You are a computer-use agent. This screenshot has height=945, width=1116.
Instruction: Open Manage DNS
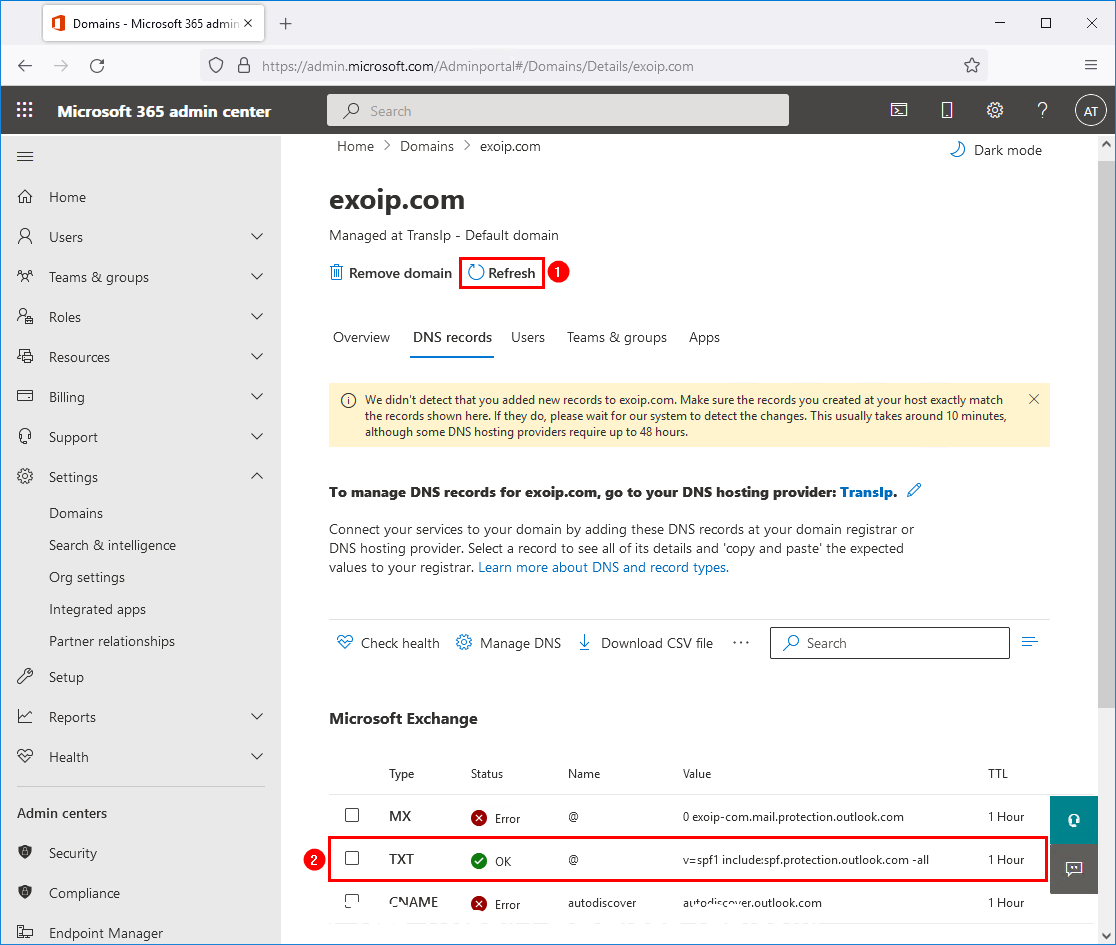point(508,643)
